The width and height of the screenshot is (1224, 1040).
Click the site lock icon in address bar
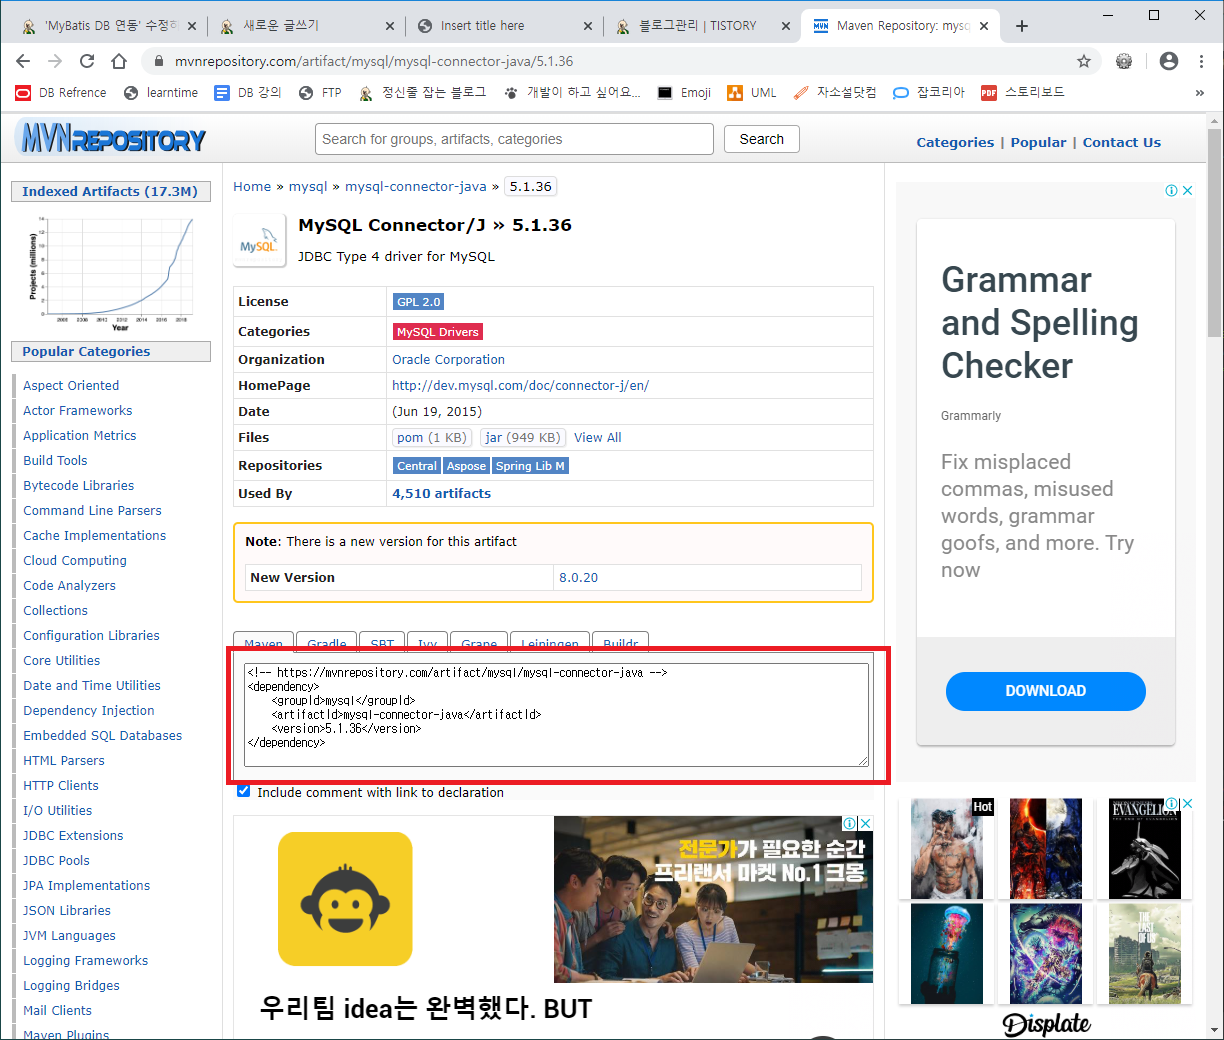coord(159,61)
